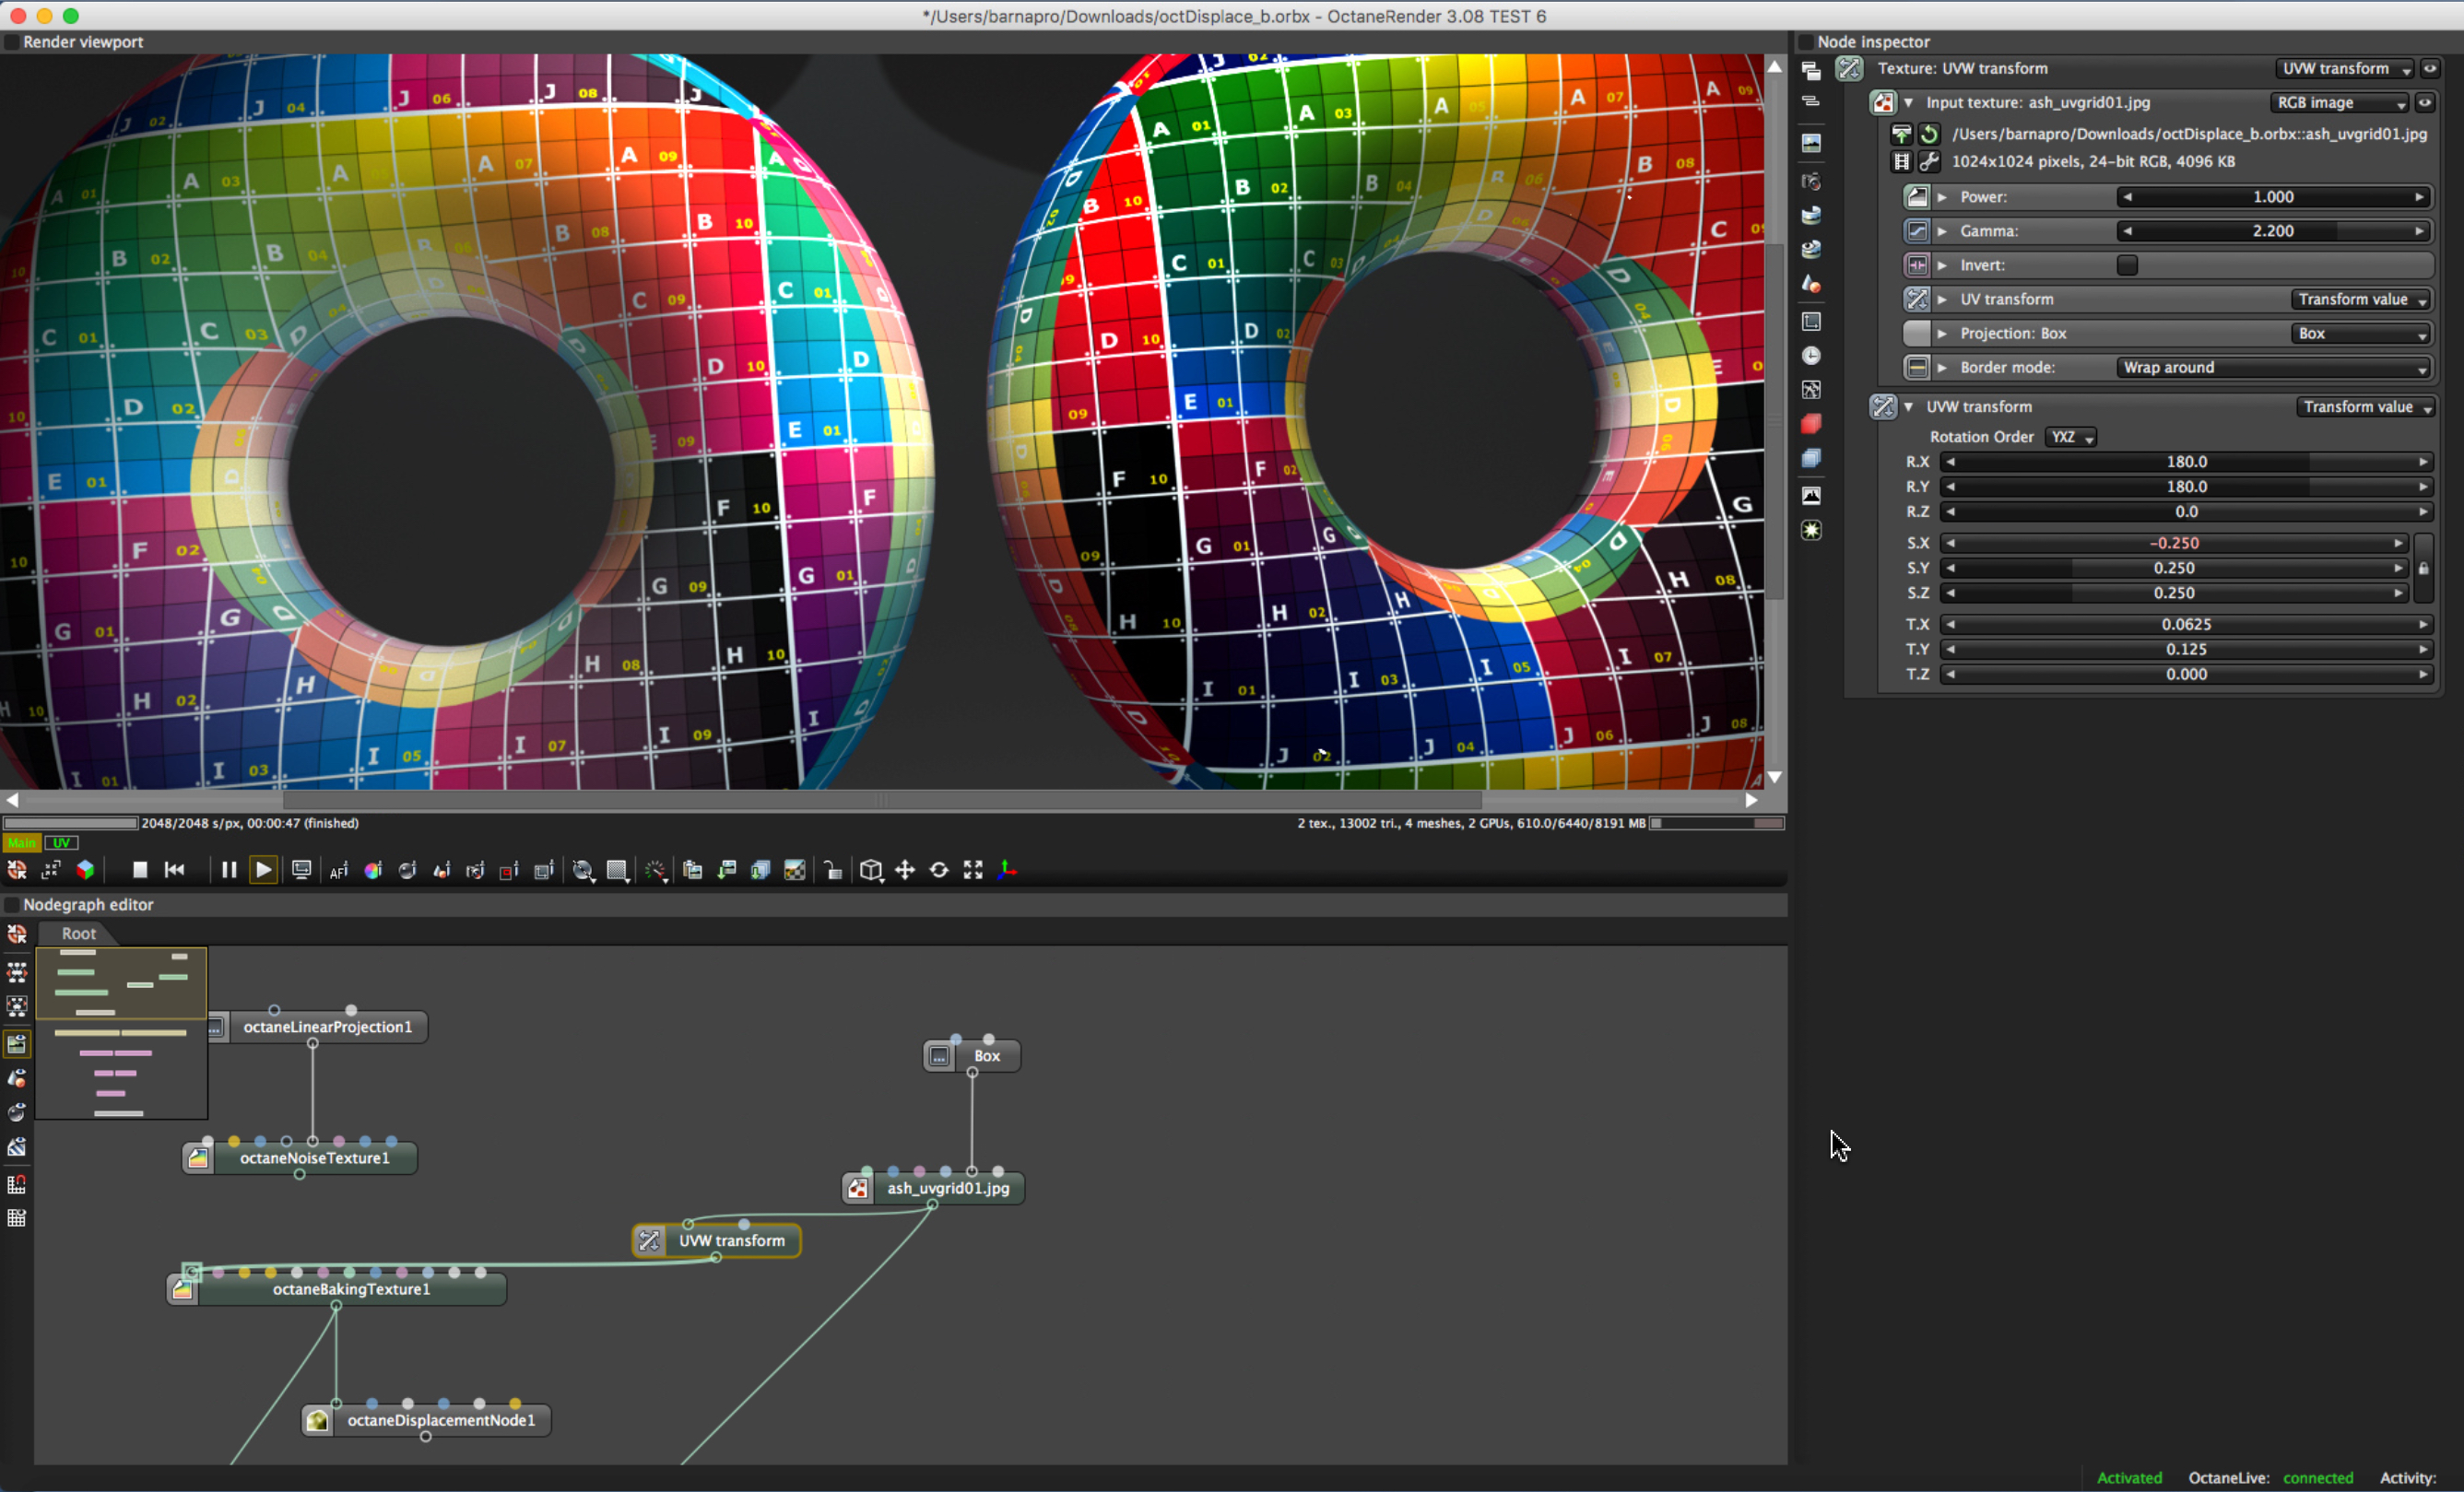Viewport: 2464px width, 1492px height.
Task: Toggle visibility eye next to RGB image
Action: click(x=2424, y=102)
